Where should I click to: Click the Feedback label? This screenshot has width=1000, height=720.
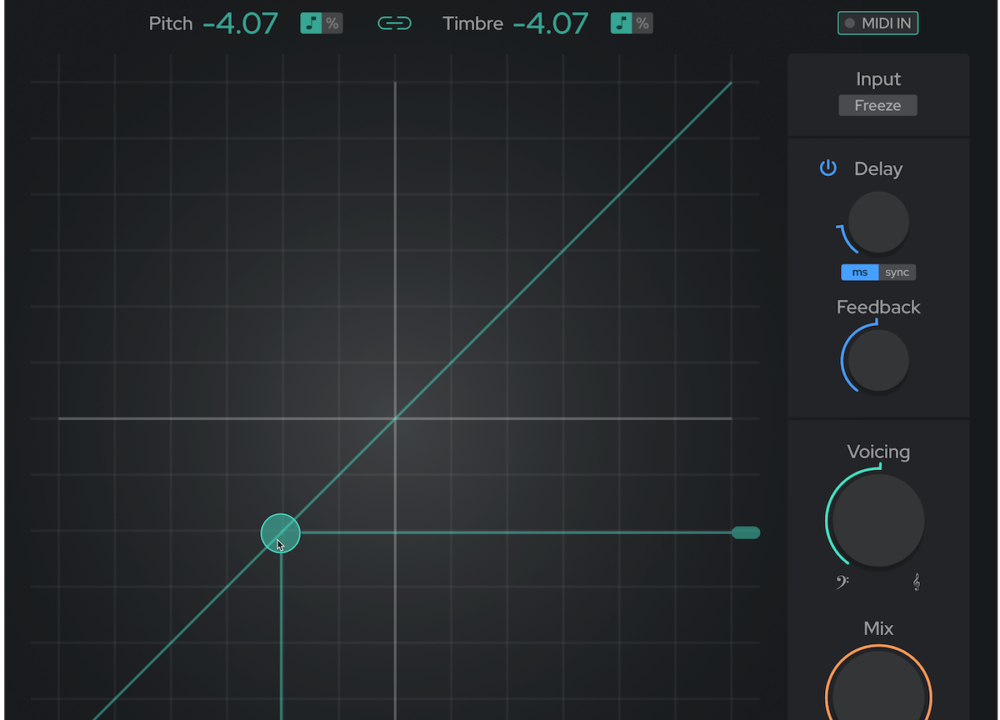878,307
